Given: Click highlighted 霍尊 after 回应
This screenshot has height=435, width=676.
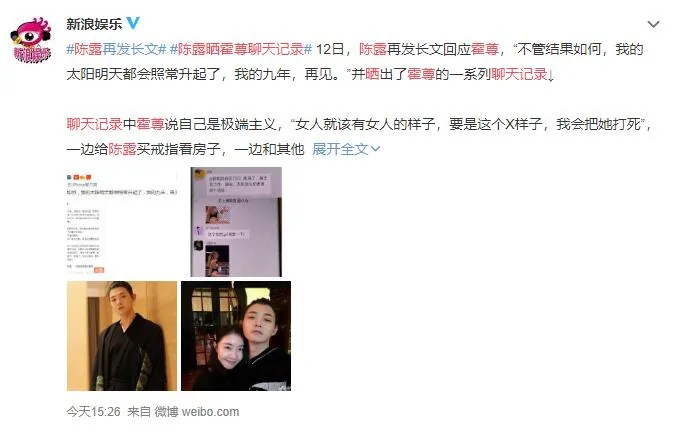Looking at the screenshot, I should (x=485, y=49).
